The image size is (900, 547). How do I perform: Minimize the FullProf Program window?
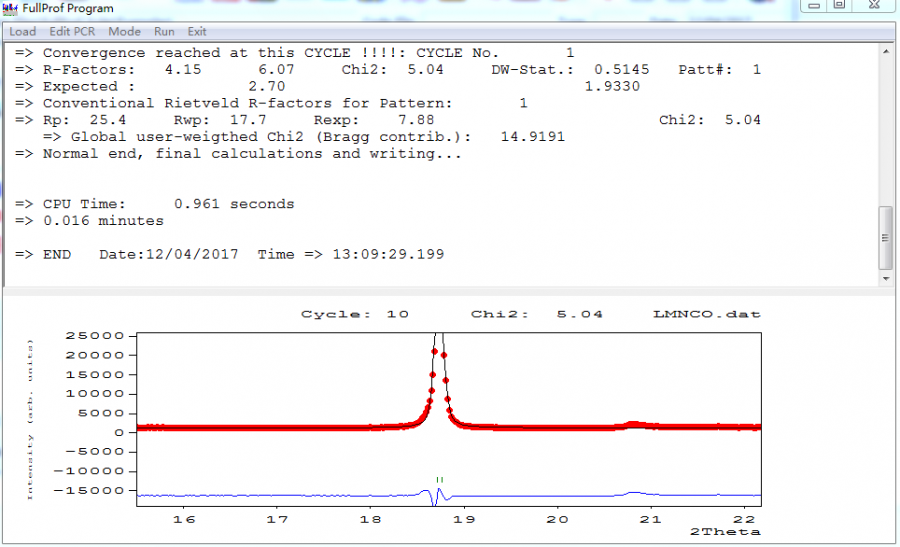[x=814, y=5]
